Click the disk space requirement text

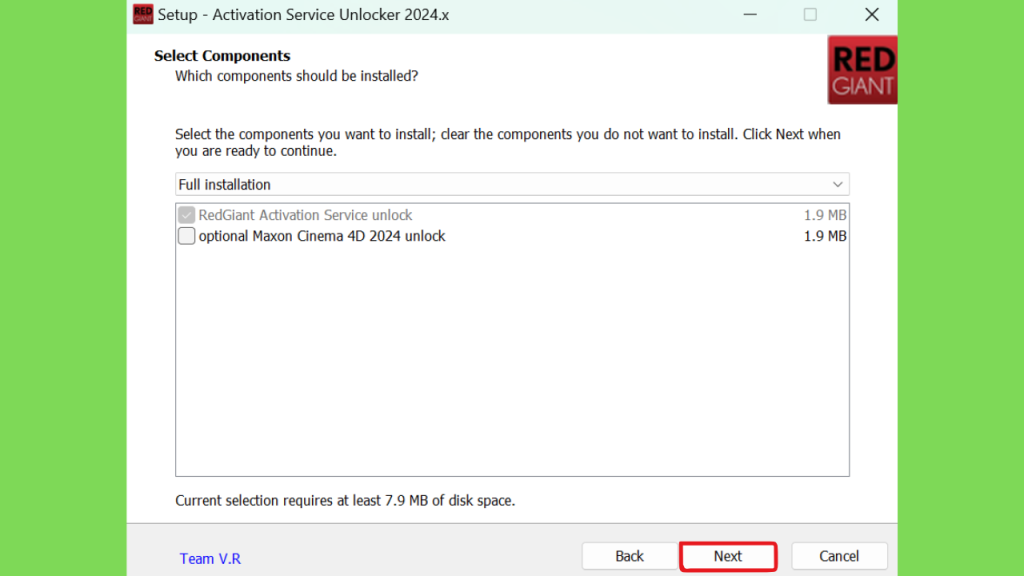tap(345, 500)
